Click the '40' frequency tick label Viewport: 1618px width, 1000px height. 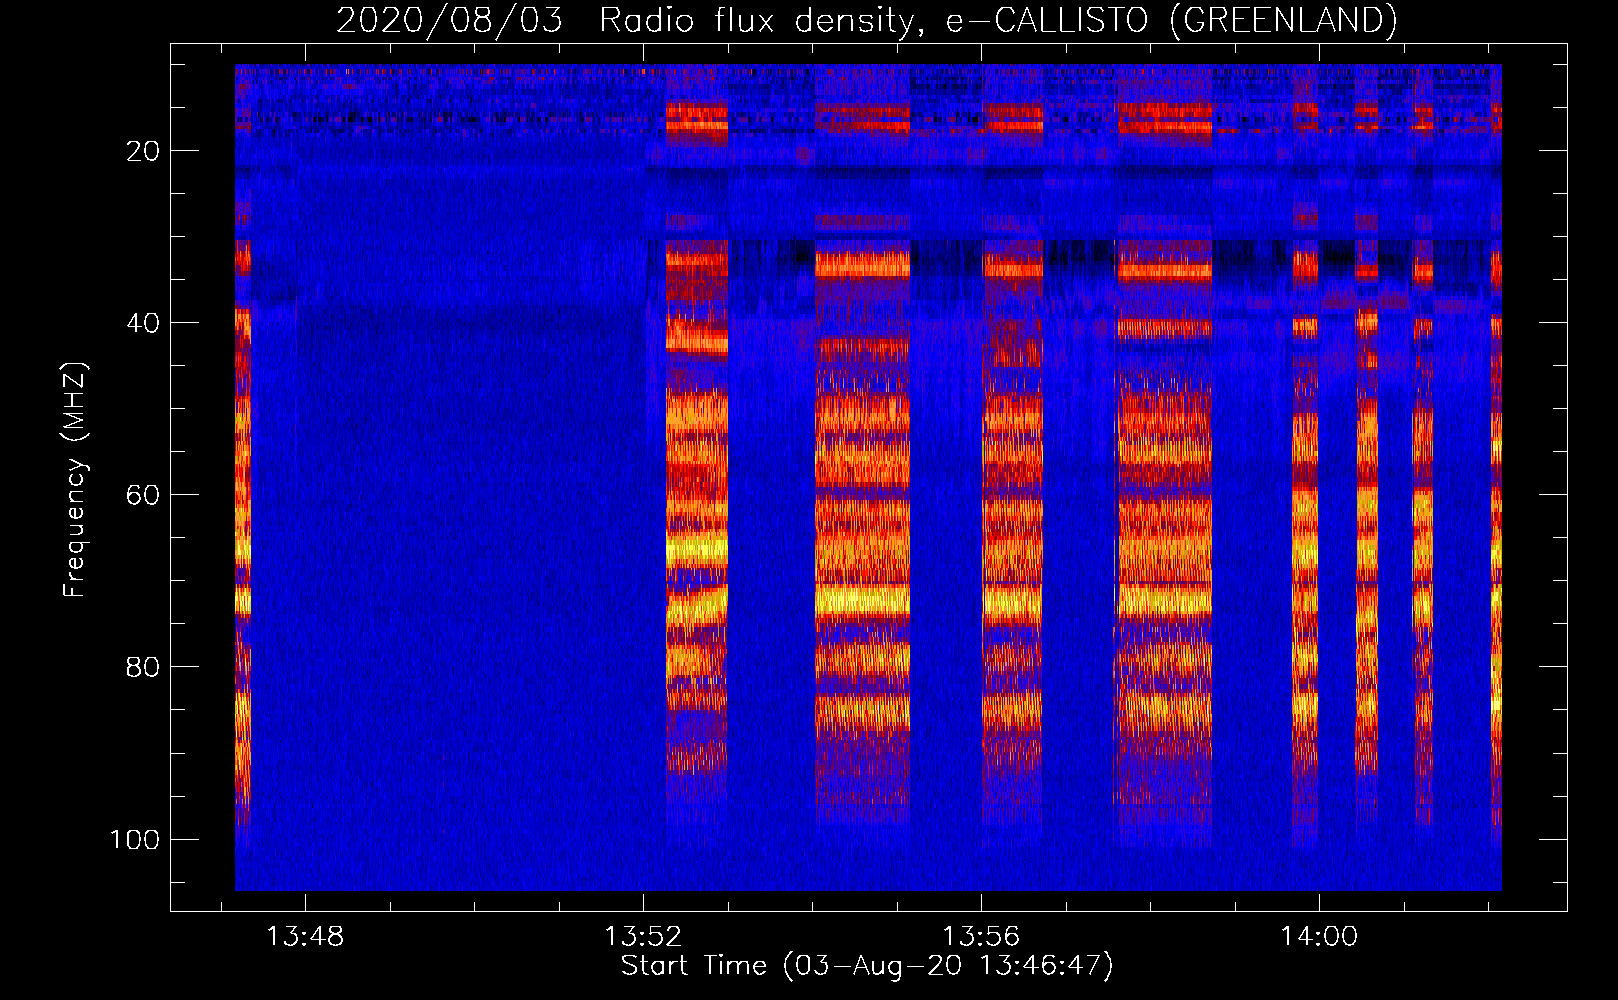pos(144,323)
